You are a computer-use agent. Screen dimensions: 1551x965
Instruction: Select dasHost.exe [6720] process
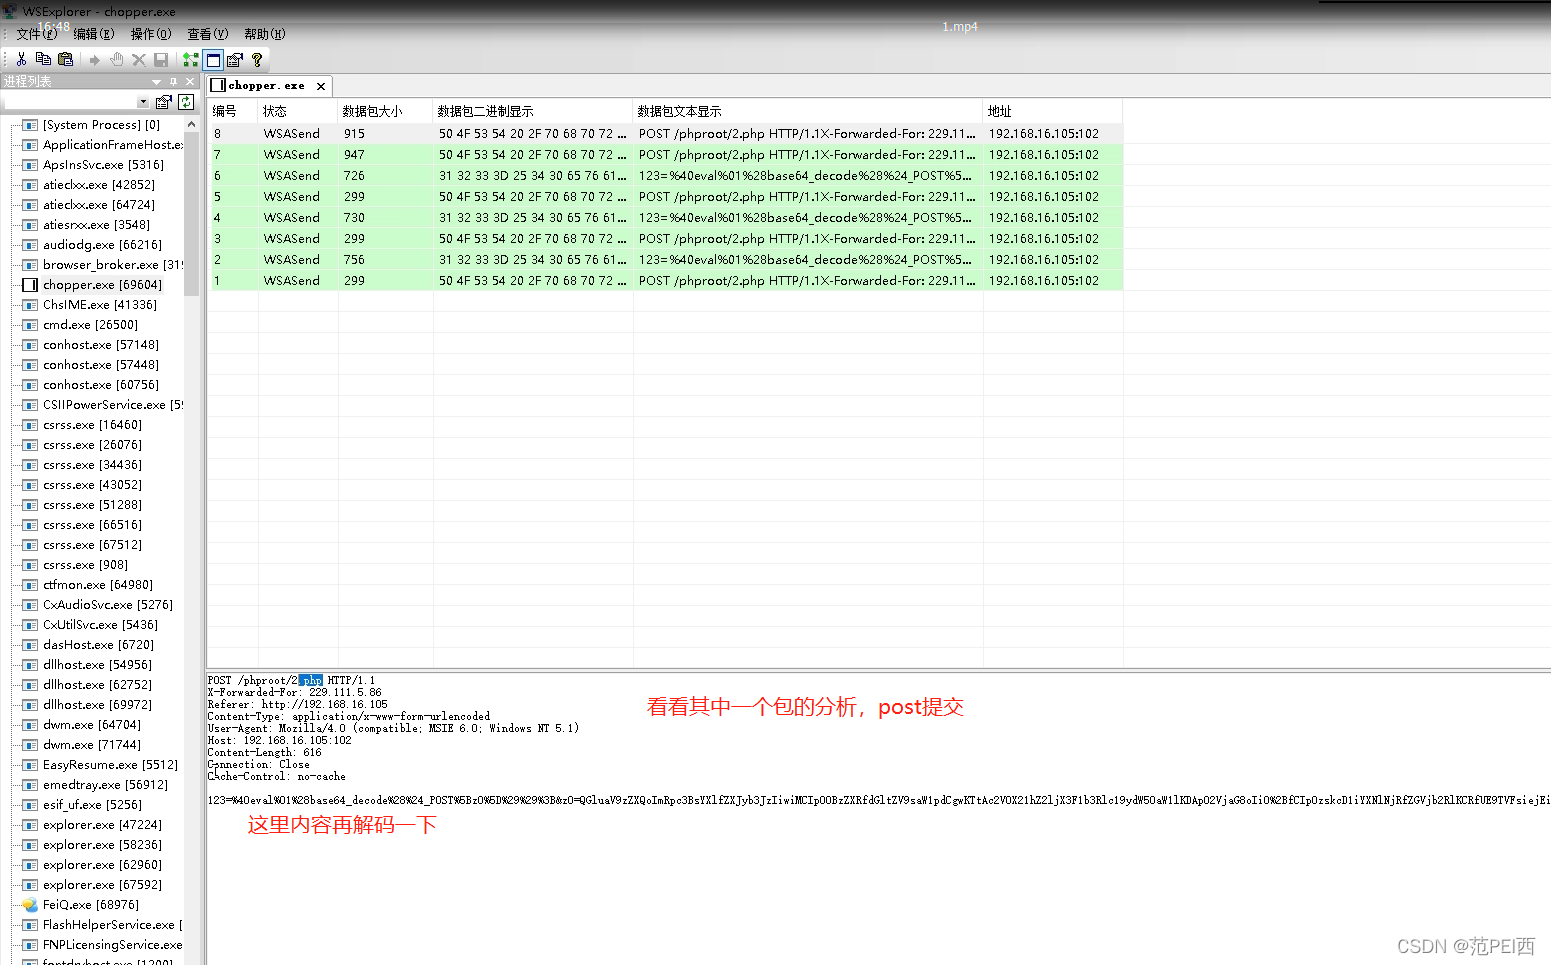[x=98, y=645]
